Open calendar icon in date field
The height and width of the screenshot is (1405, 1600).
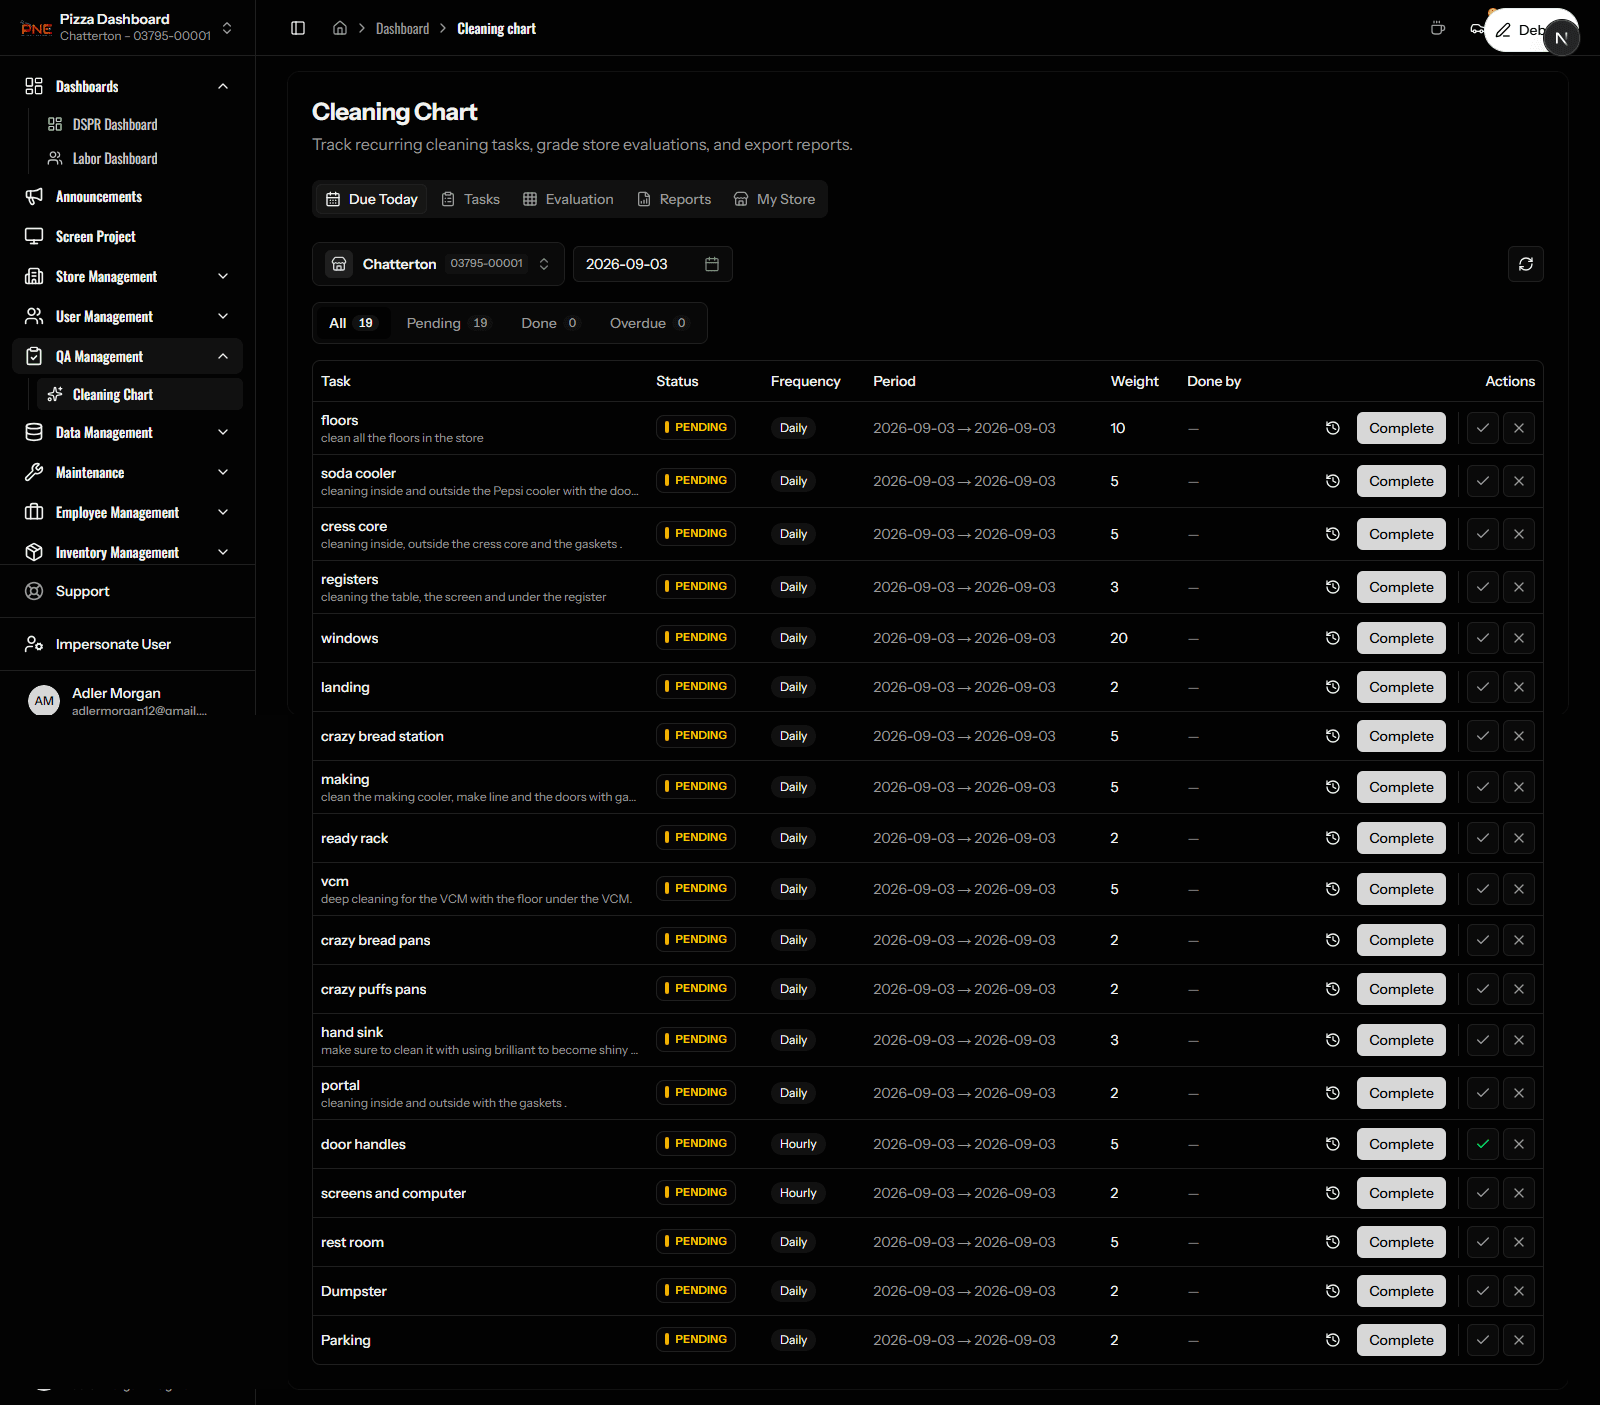pyautogui.click(x=712, y=264)
